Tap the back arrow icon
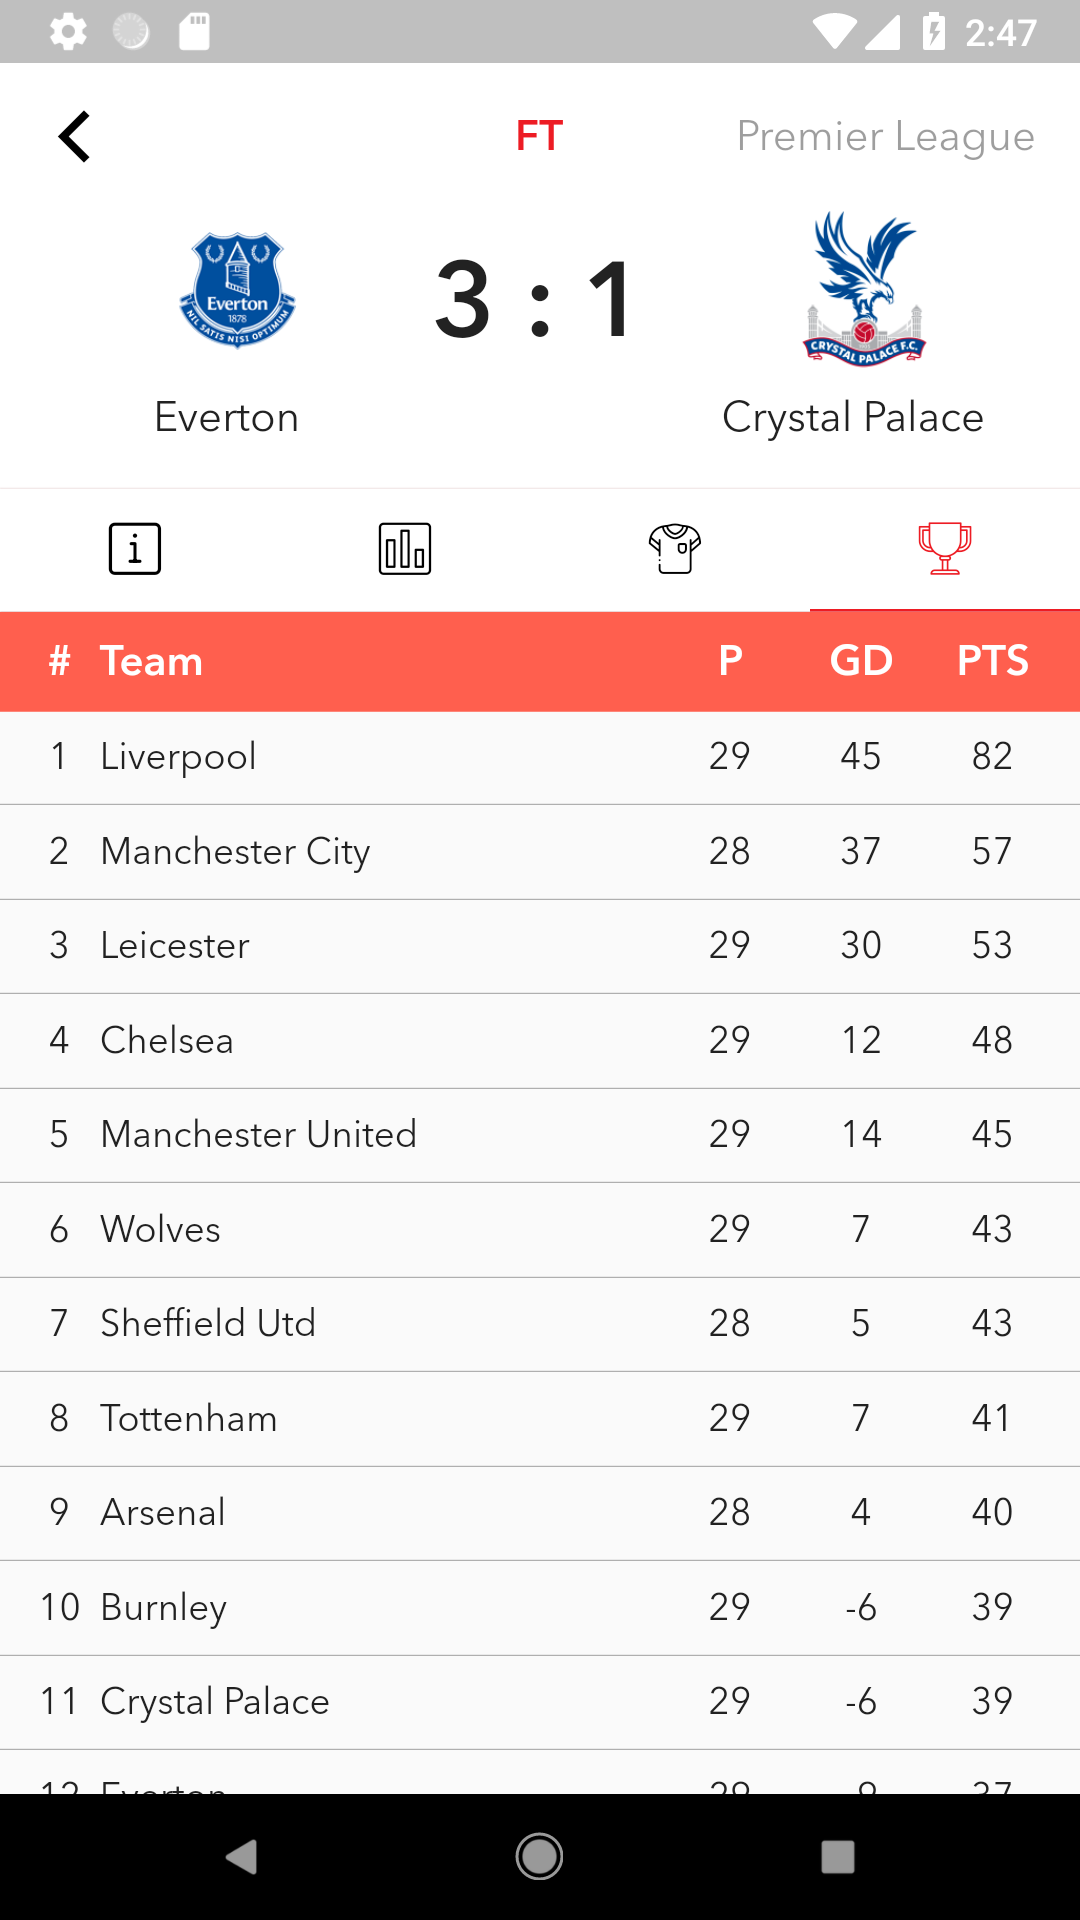Viewport: 1080px width, 1920px height. [x=75, y=136]
